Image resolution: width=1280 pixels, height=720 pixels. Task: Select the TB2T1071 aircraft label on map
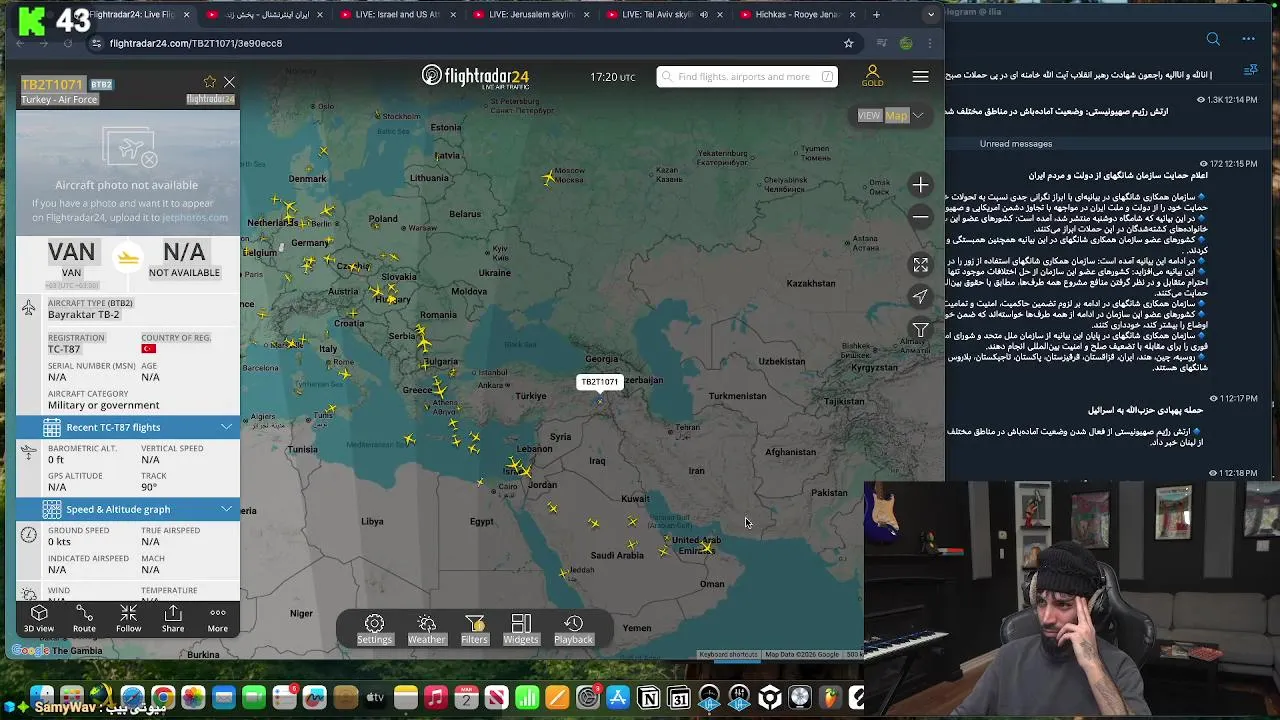pos(600,382)
